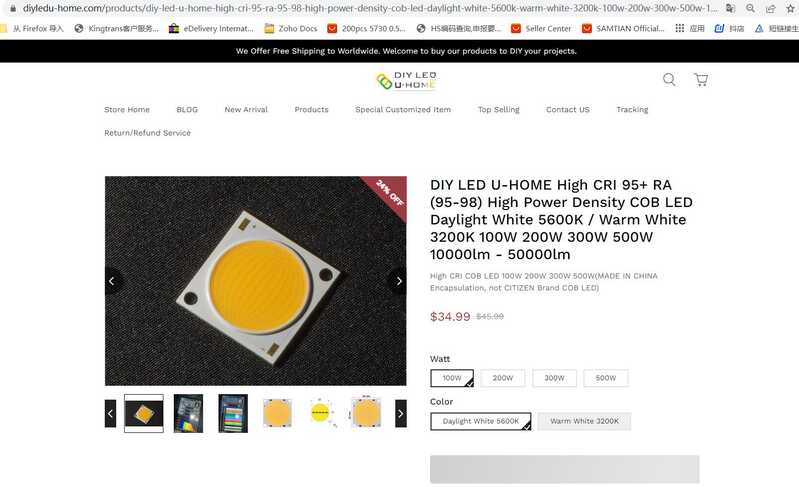Image resolution: width=799 pixels, height=487 pixels.
Task: Click the browser bookmark star icon
Action: [x=790, y=8]
